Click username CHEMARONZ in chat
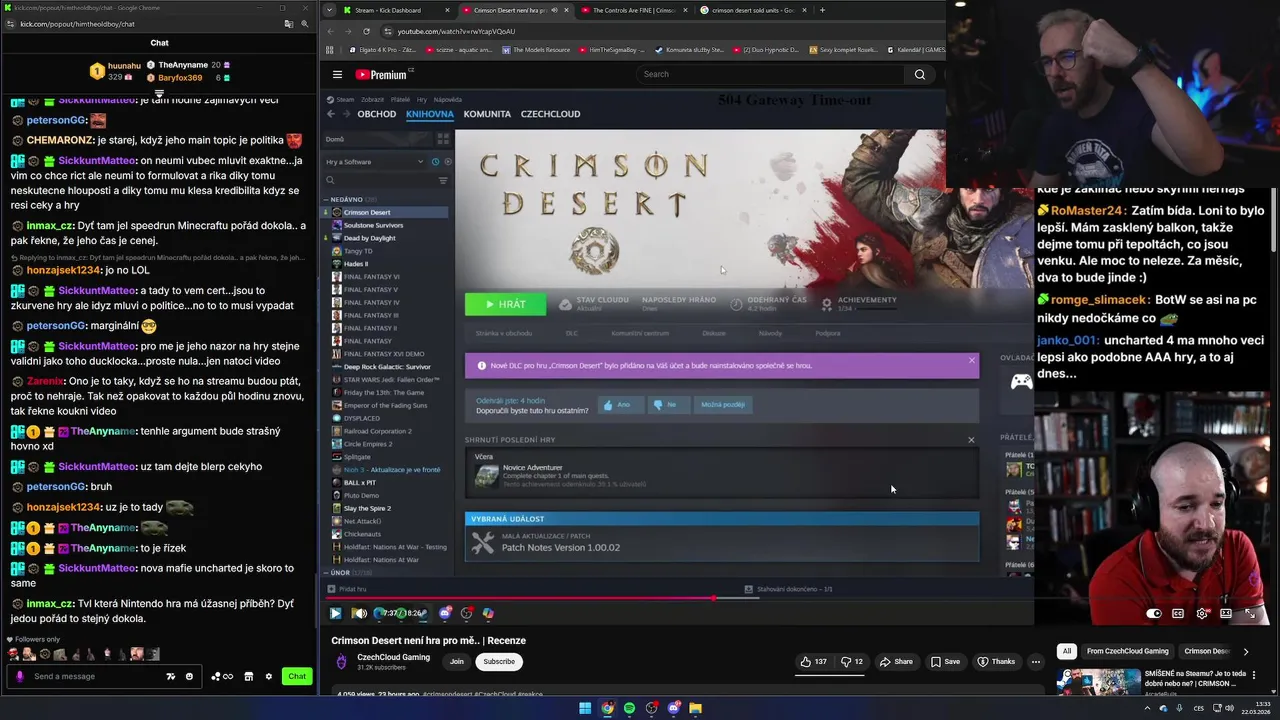 point(59,141)
